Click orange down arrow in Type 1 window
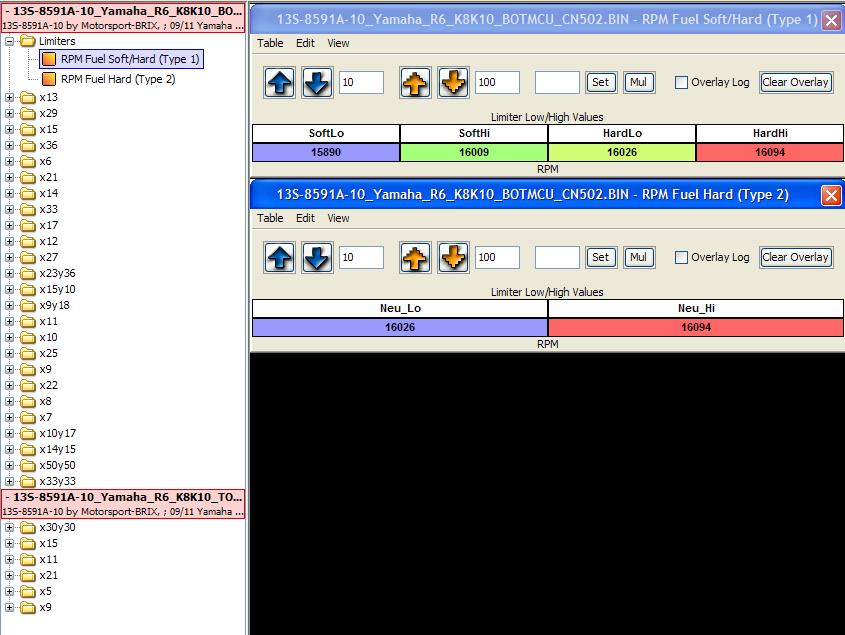 [453, 83]
